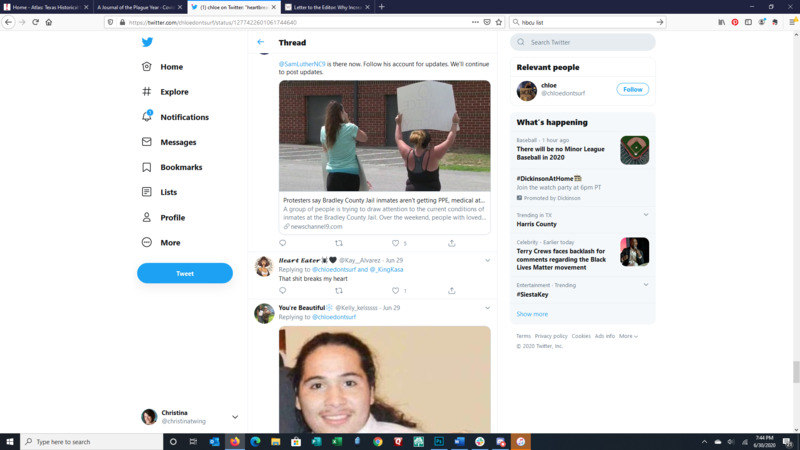Screen dimensions: 800x450
Task: Click the Firefox reload button
Action: (35, 21)
